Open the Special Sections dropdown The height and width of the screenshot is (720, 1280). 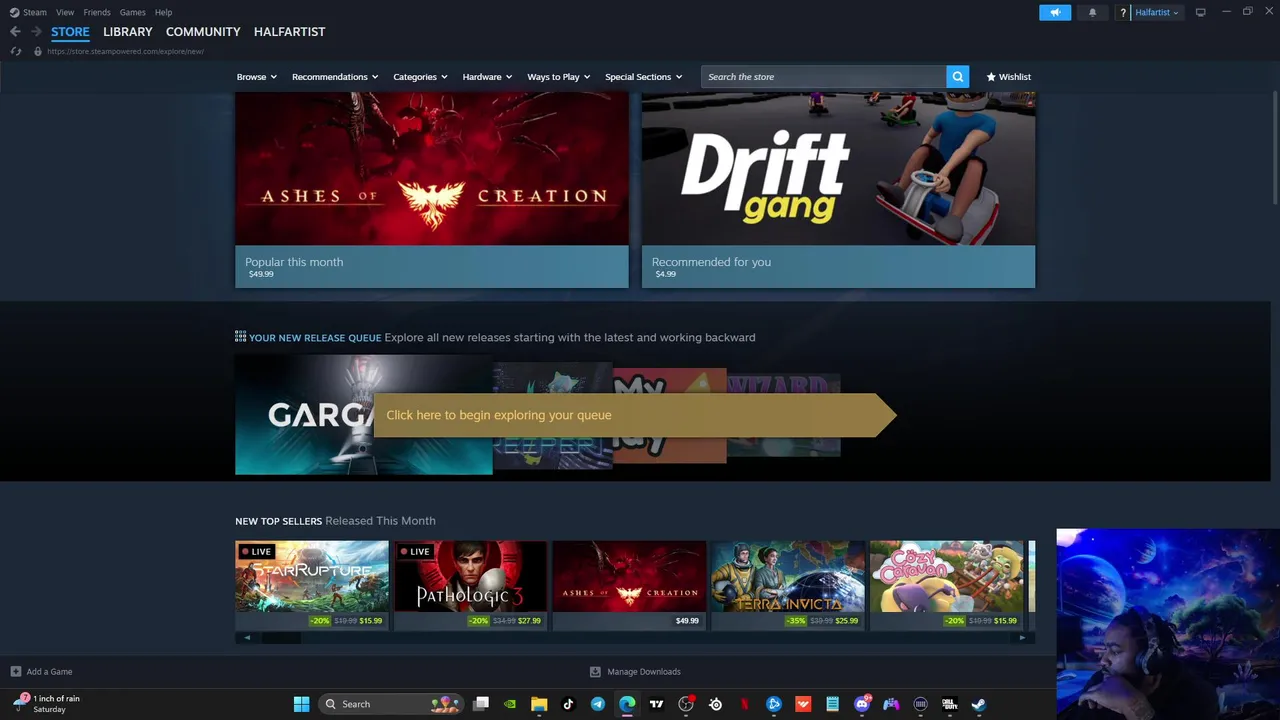(644, 77)
